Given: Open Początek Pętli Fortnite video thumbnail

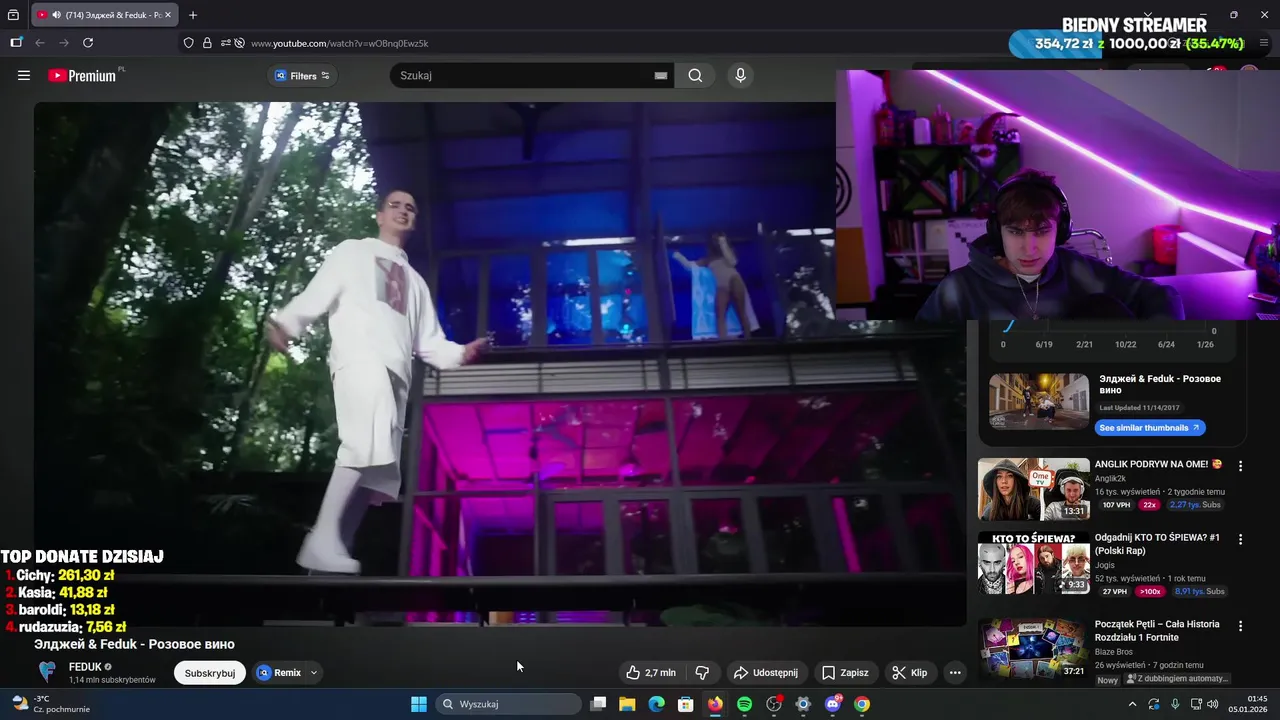Looking at the screenshot, I should [x=1033, y=649].
